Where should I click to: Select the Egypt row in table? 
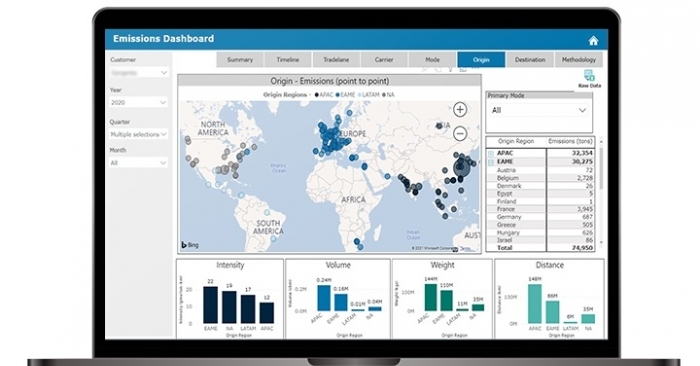540,194
